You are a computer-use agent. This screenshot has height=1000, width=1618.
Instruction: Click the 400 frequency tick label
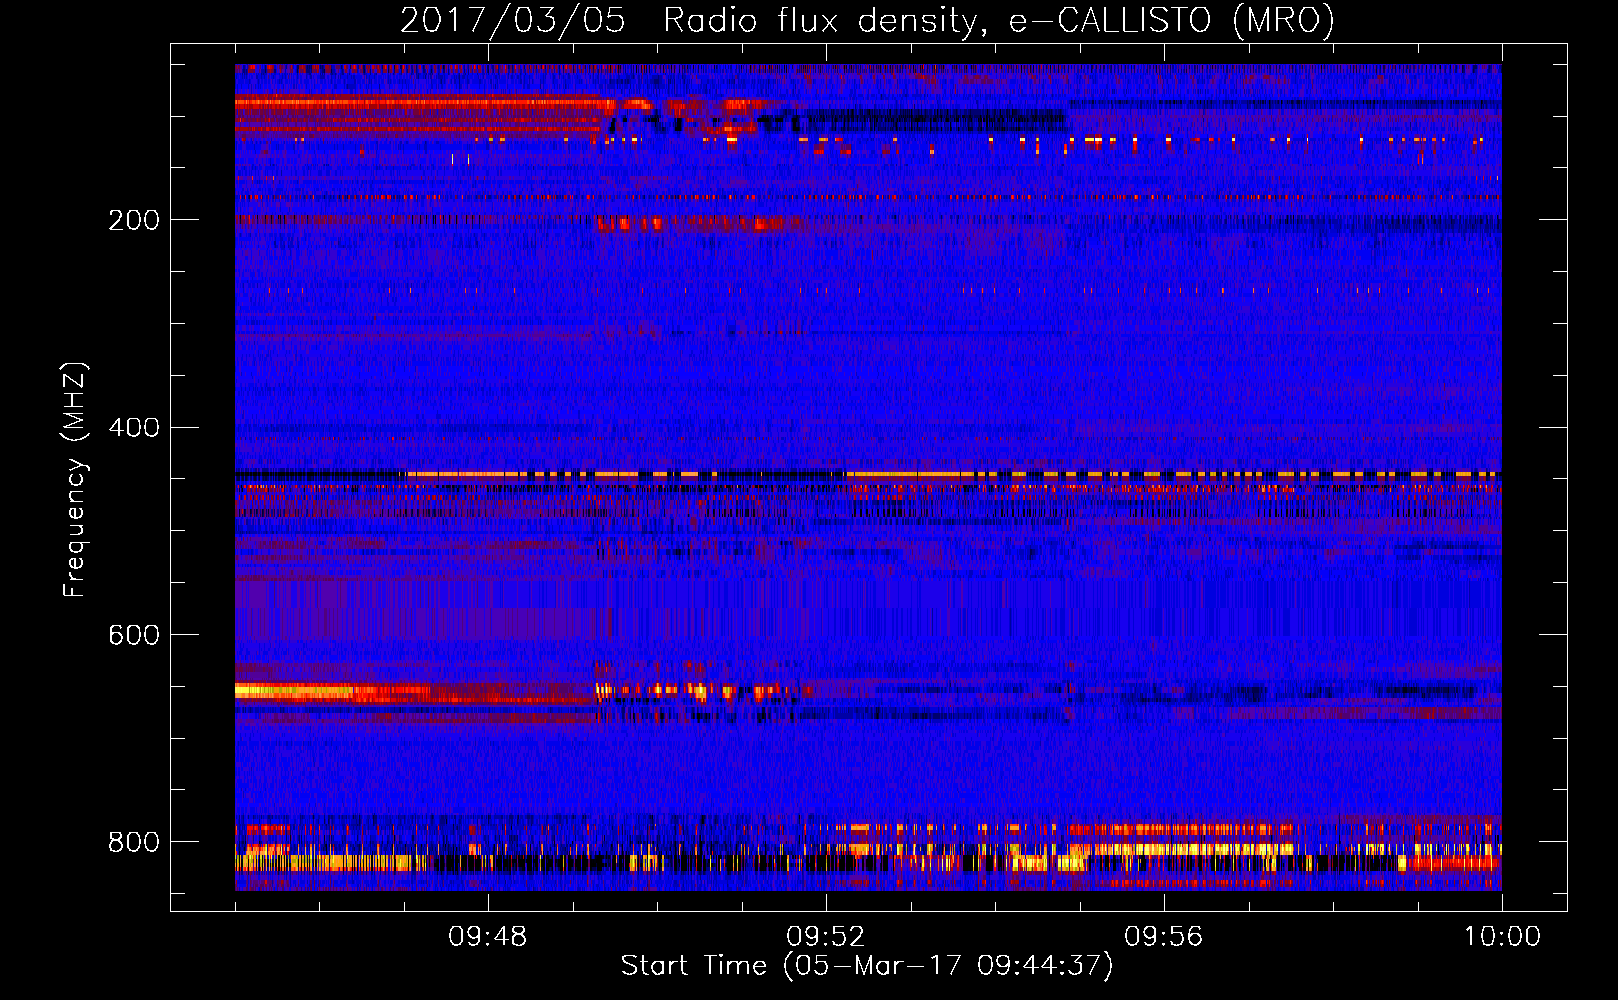[134, 428]
